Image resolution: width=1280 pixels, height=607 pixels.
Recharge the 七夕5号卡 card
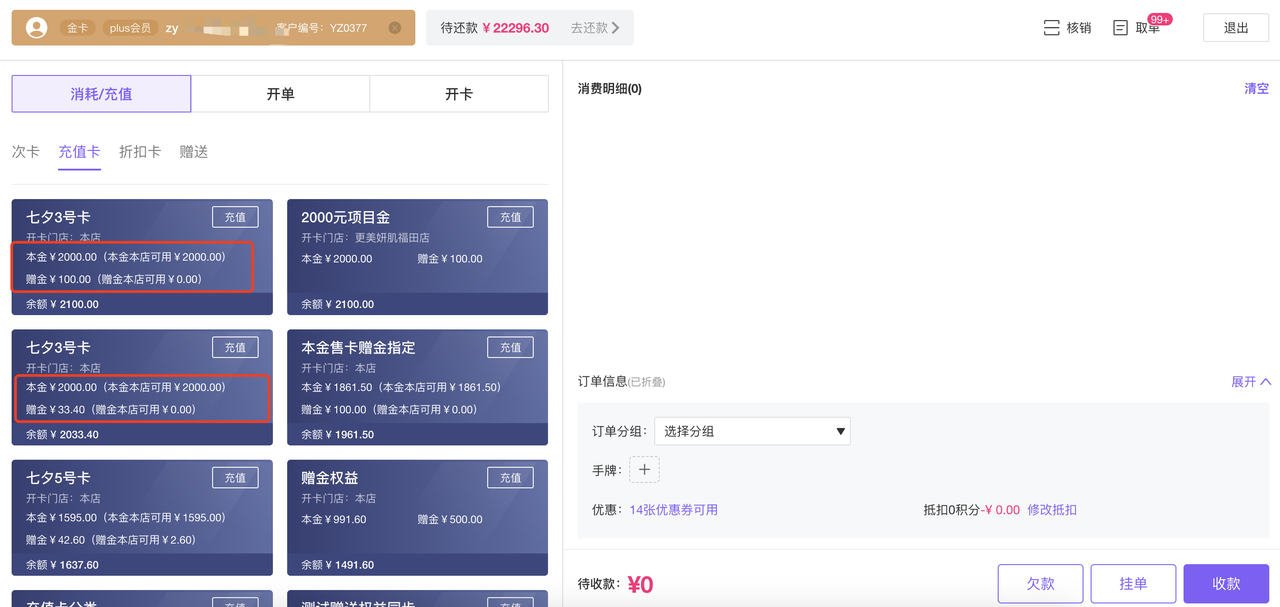(235, 478)
